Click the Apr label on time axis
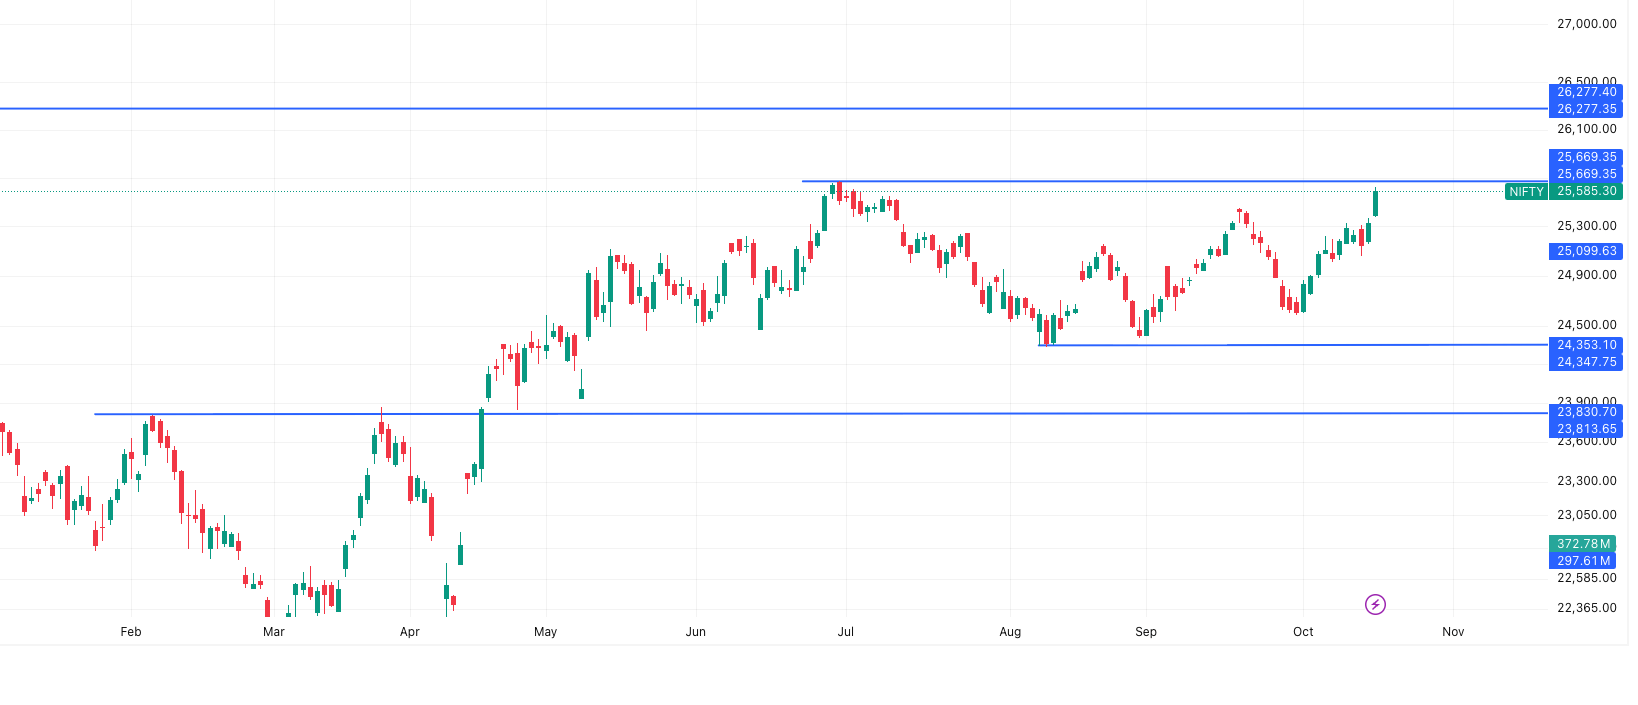1638x705 pixels. [x=409, y=632]
